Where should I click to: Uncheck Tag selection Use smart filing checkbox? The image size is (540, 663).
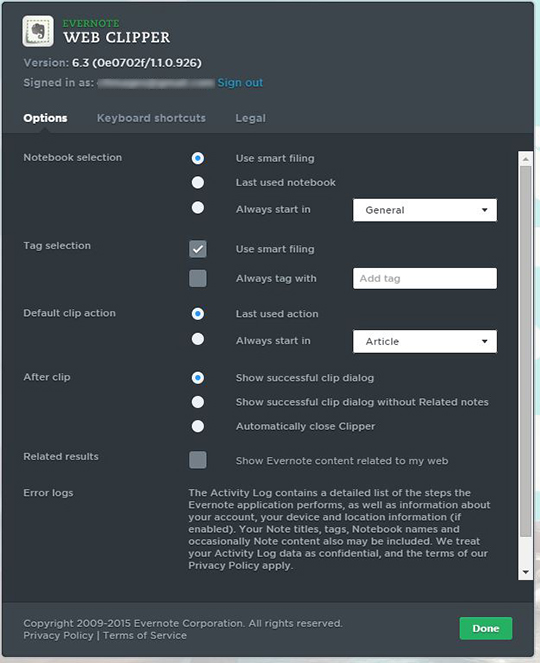[197, 249]
